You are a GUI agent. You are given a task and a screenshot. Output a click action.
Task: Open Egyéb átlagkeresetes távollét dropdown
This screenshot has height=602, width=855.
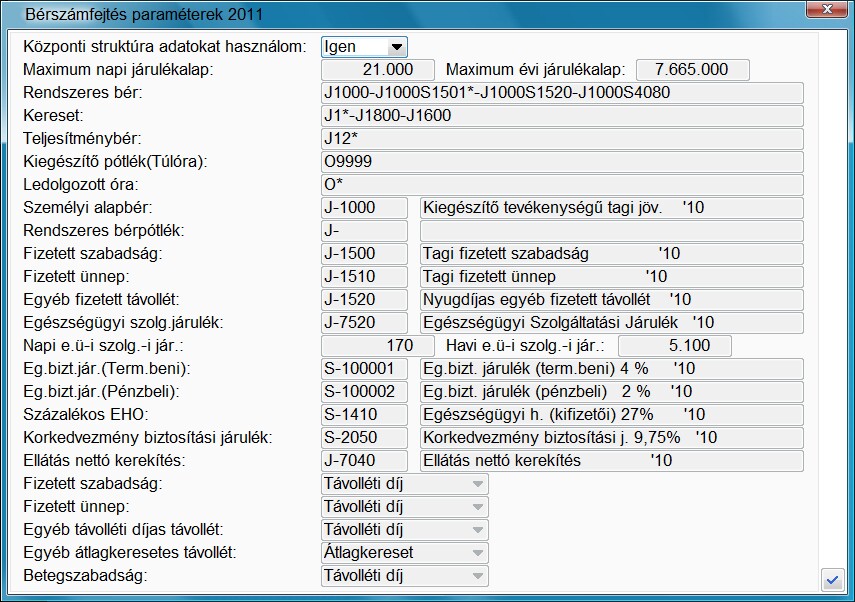click(x=405, y=552)
